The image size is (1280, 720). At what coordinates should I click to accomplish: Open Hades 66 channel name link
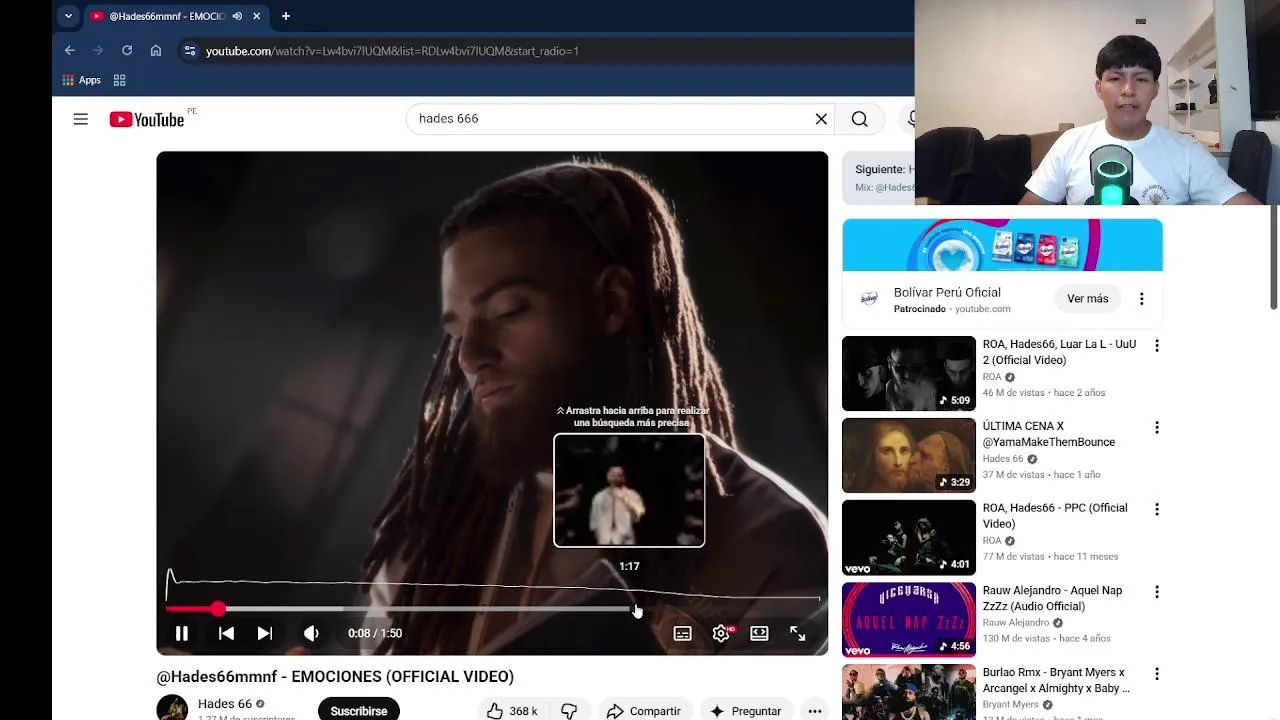coord(225,704)
